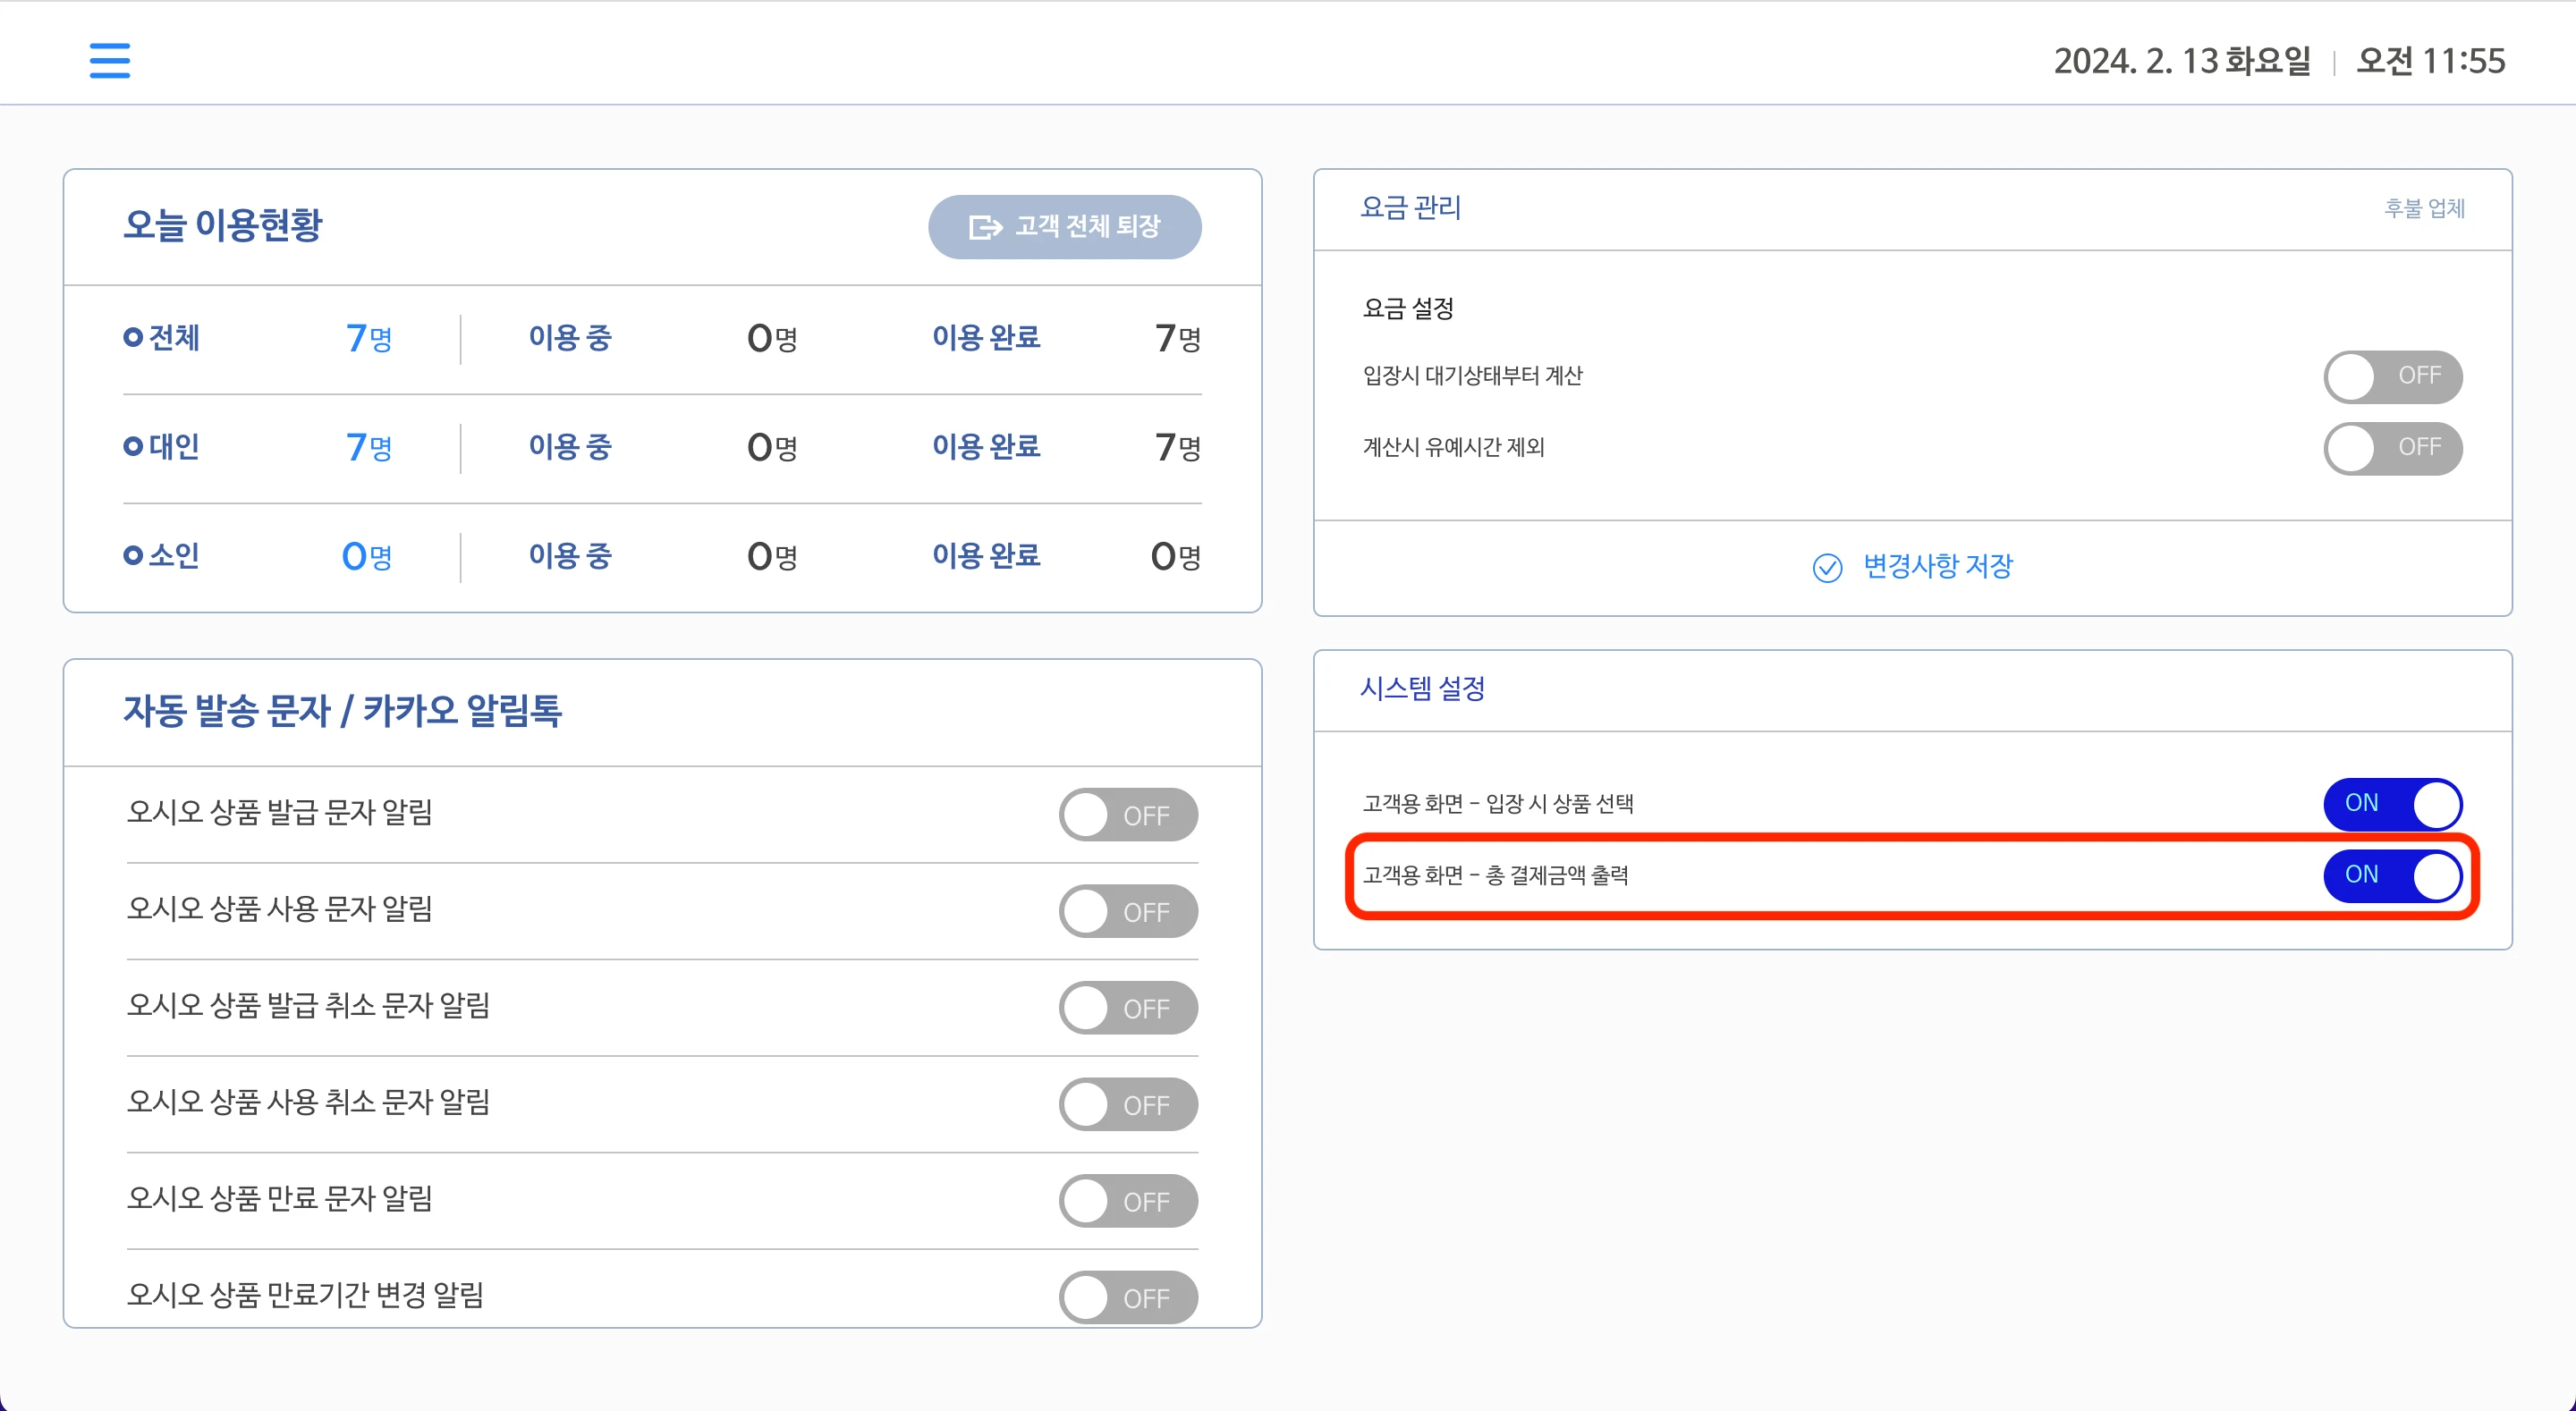Click the date 2024. 2. 13 화요일
This screenshot has height=1411, width=2576.
point(2182,61)
